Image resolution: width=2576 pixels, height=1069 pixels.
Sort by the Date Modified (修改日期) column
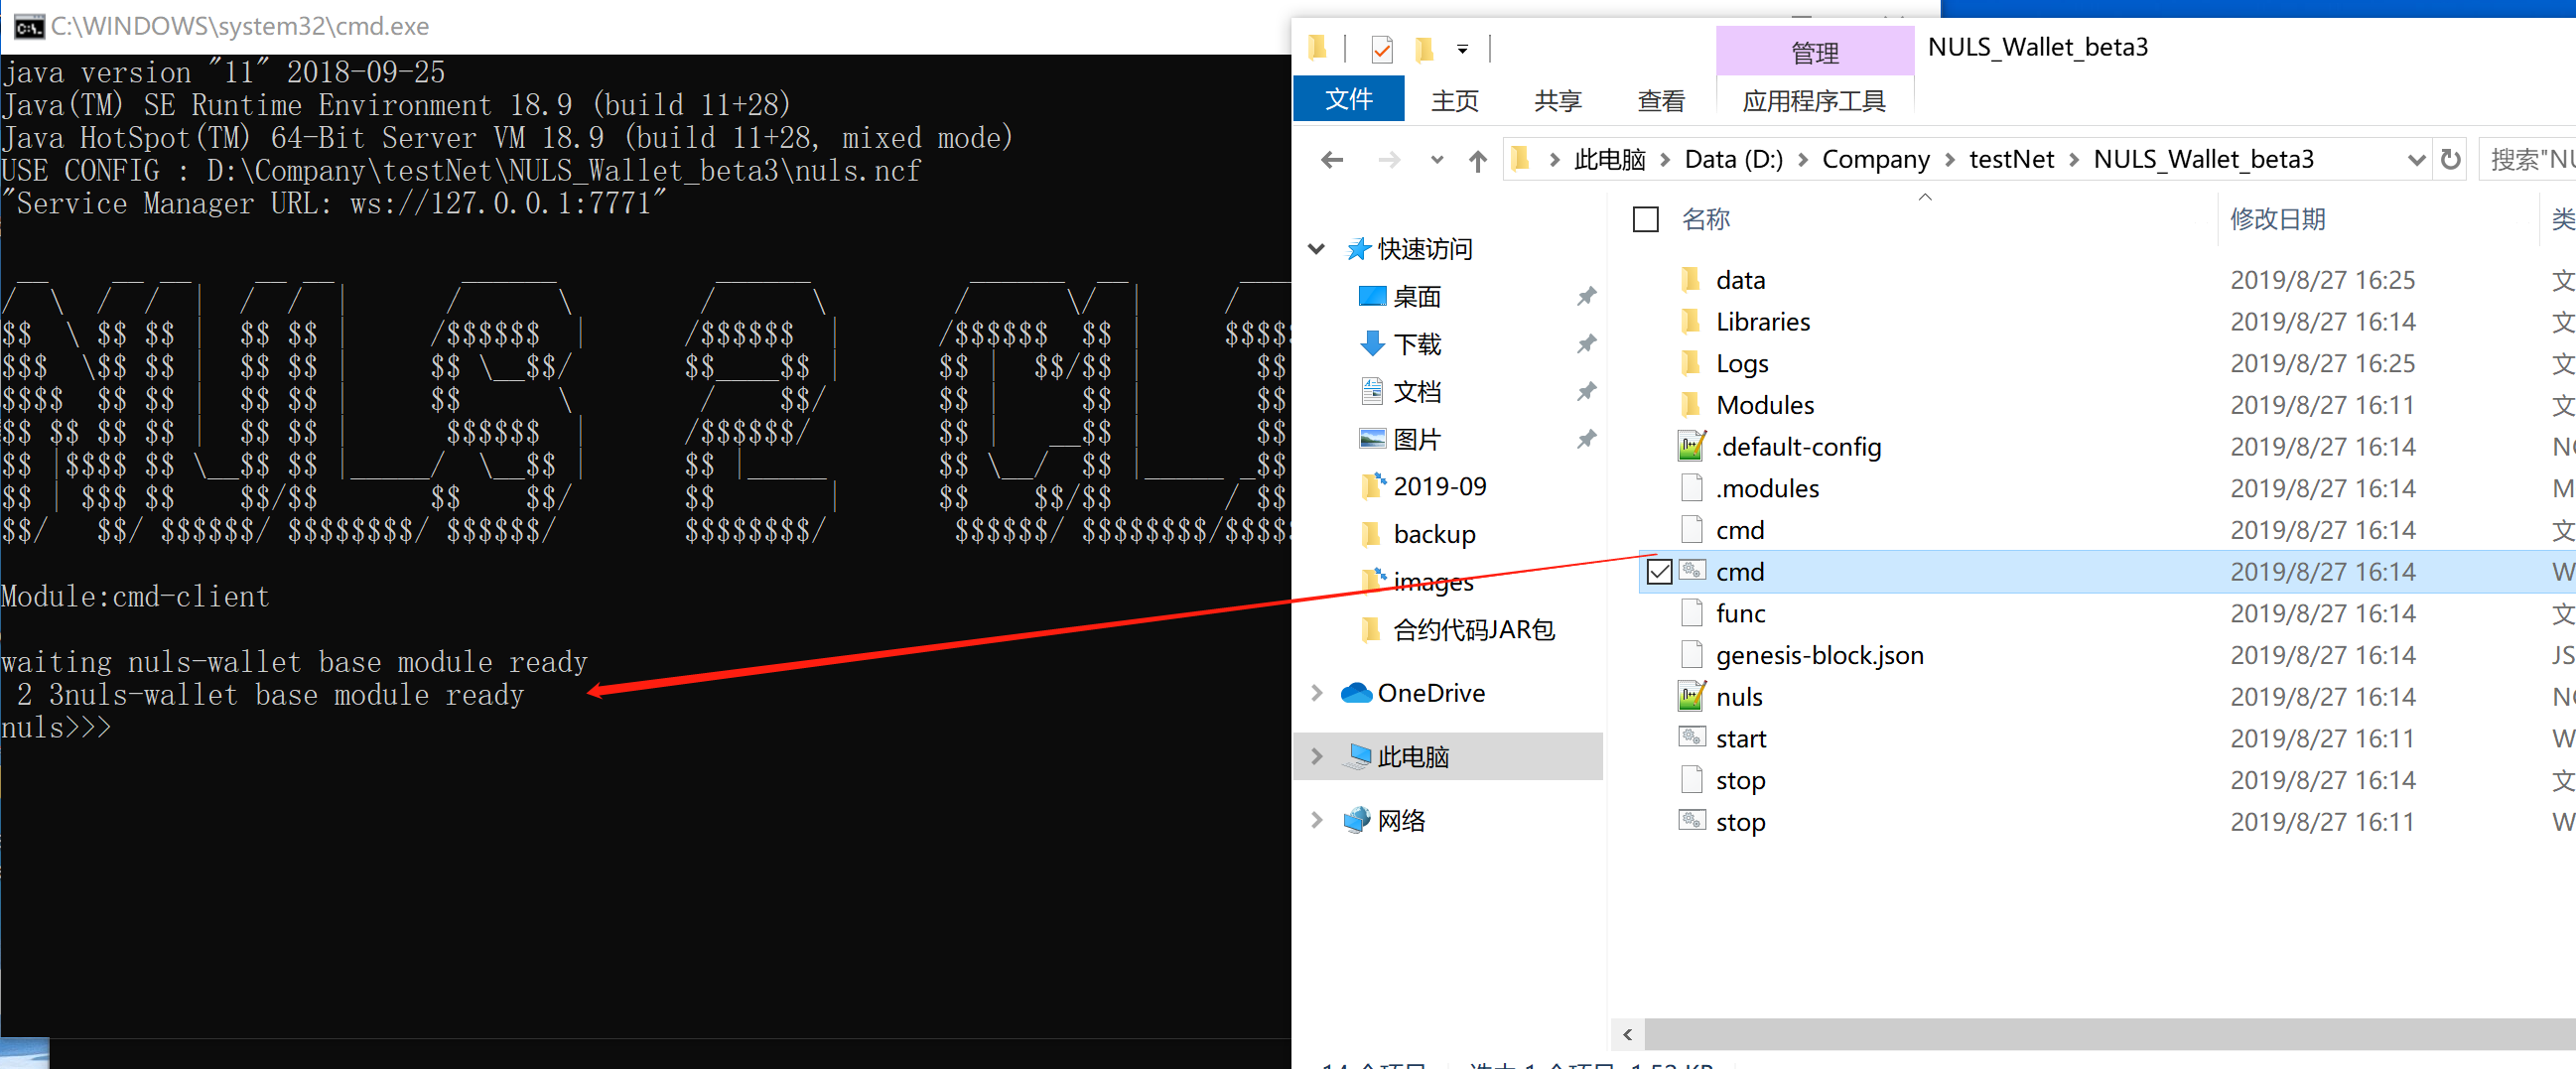tap(2277, 219)
